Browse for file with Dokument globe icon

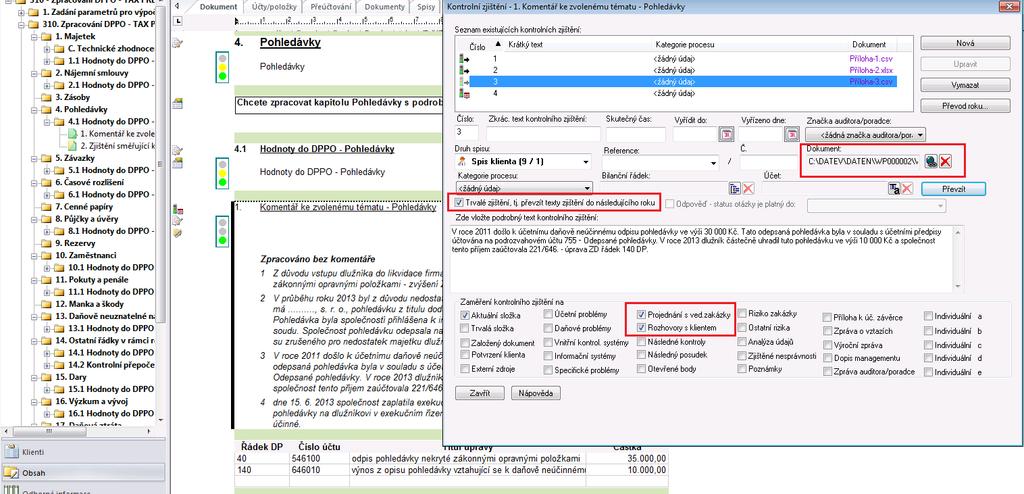[x=930, y=161]
